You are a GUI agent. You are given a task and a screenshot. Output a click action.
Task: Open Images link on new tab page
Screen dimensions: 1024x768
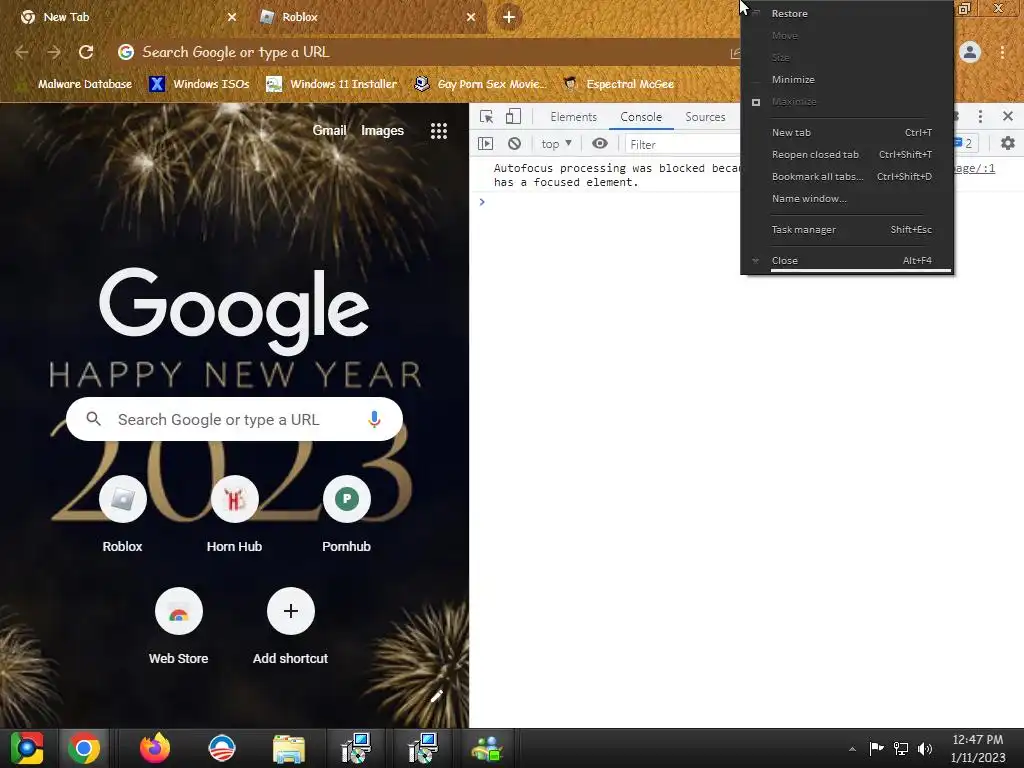pyautogui.click(x=382, y=131)
